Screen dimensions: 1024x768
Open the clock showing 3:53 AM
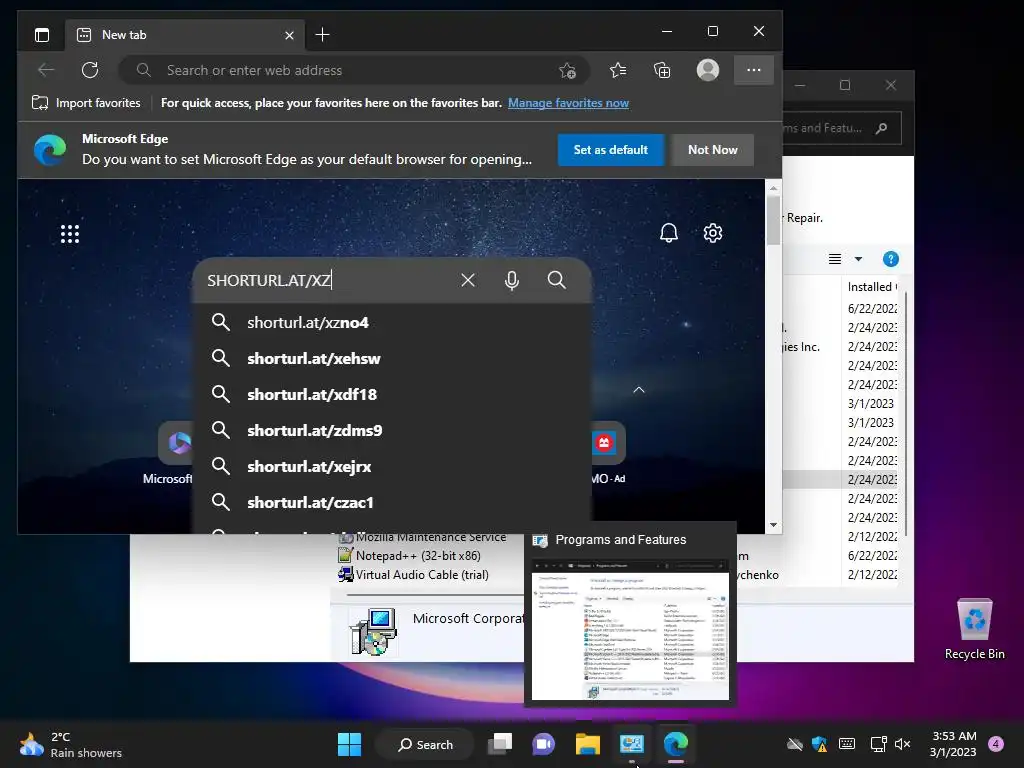point(953,744)
